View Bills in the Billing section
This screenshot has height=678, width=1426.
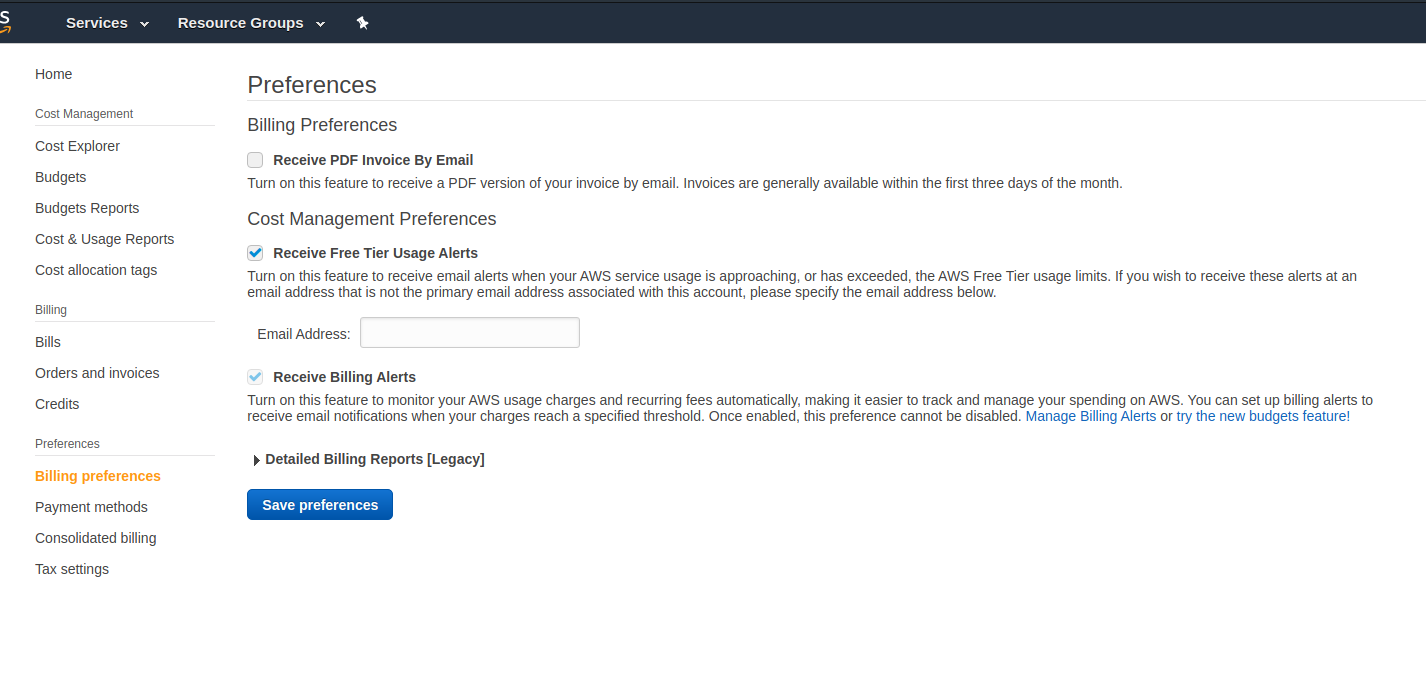(48, 342)
